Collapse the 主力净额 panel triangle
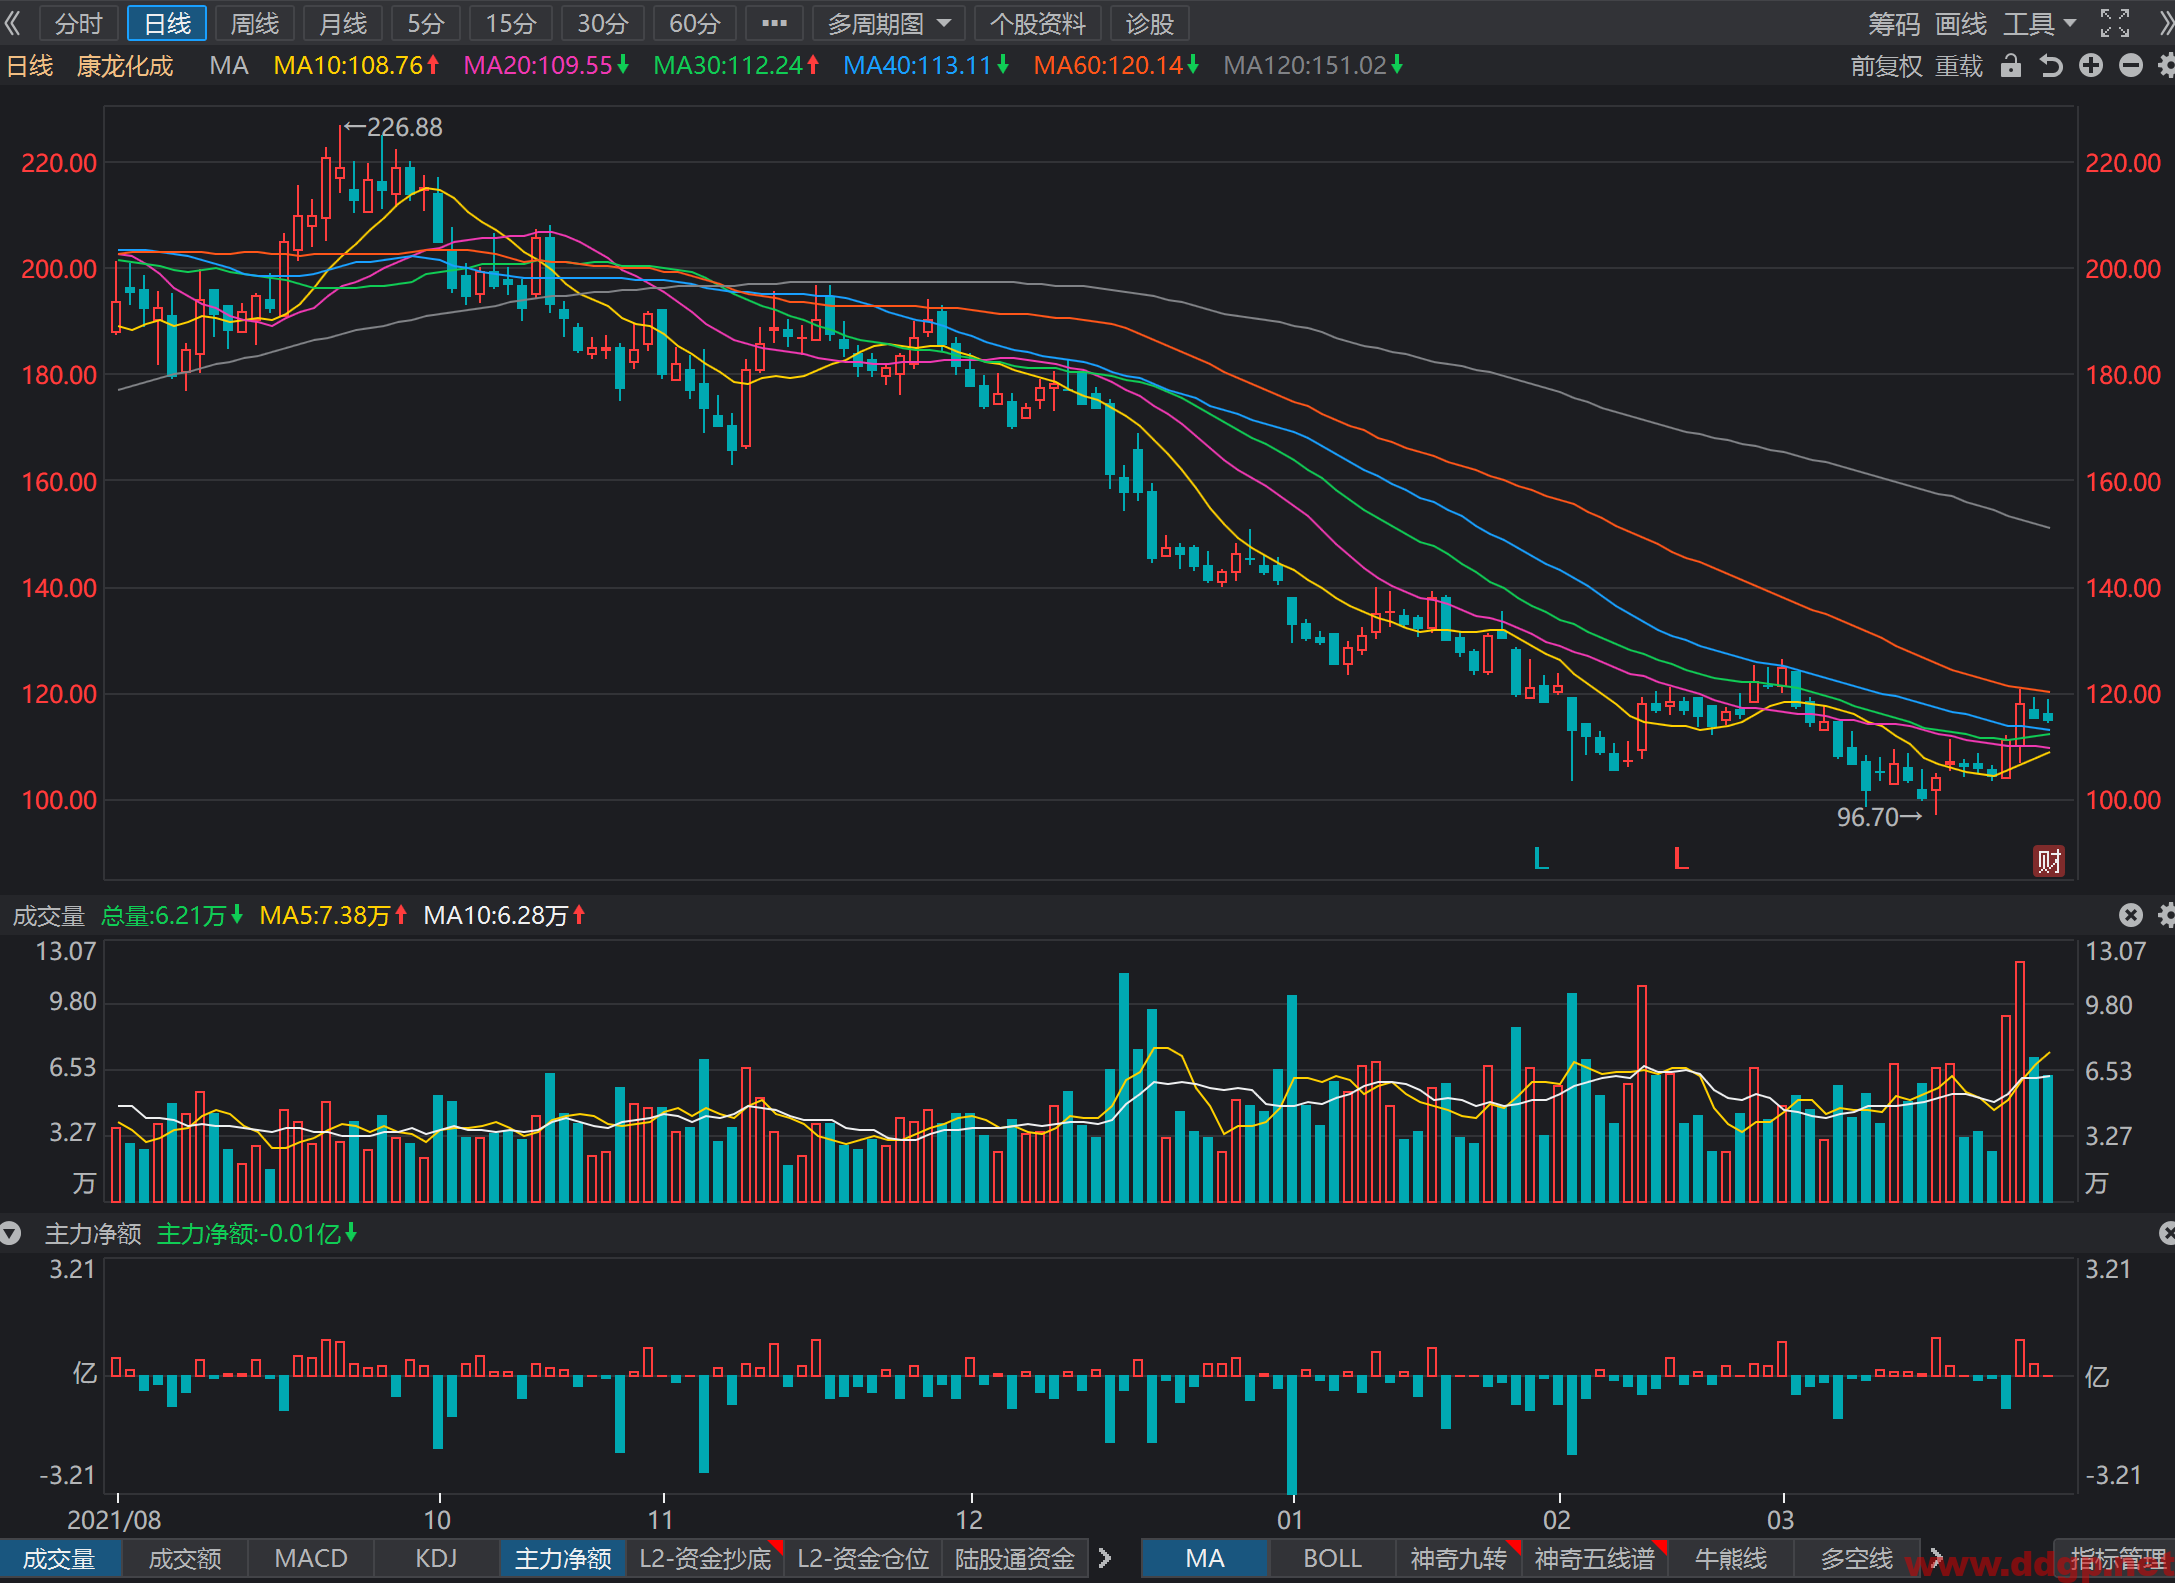 coord(11,1233)
